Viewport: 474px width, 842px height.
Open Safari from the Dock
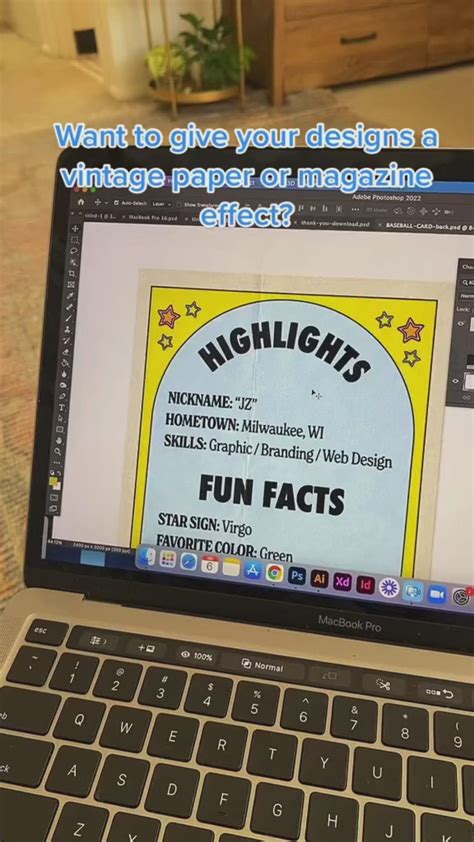tap(188, 562)
